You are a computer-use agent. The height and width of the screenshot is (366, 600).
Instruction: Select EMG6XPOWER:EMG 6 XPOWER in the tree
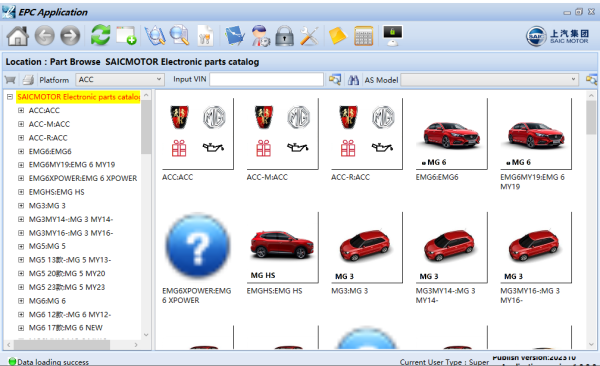pyautogui.click(x=83, y=178)
